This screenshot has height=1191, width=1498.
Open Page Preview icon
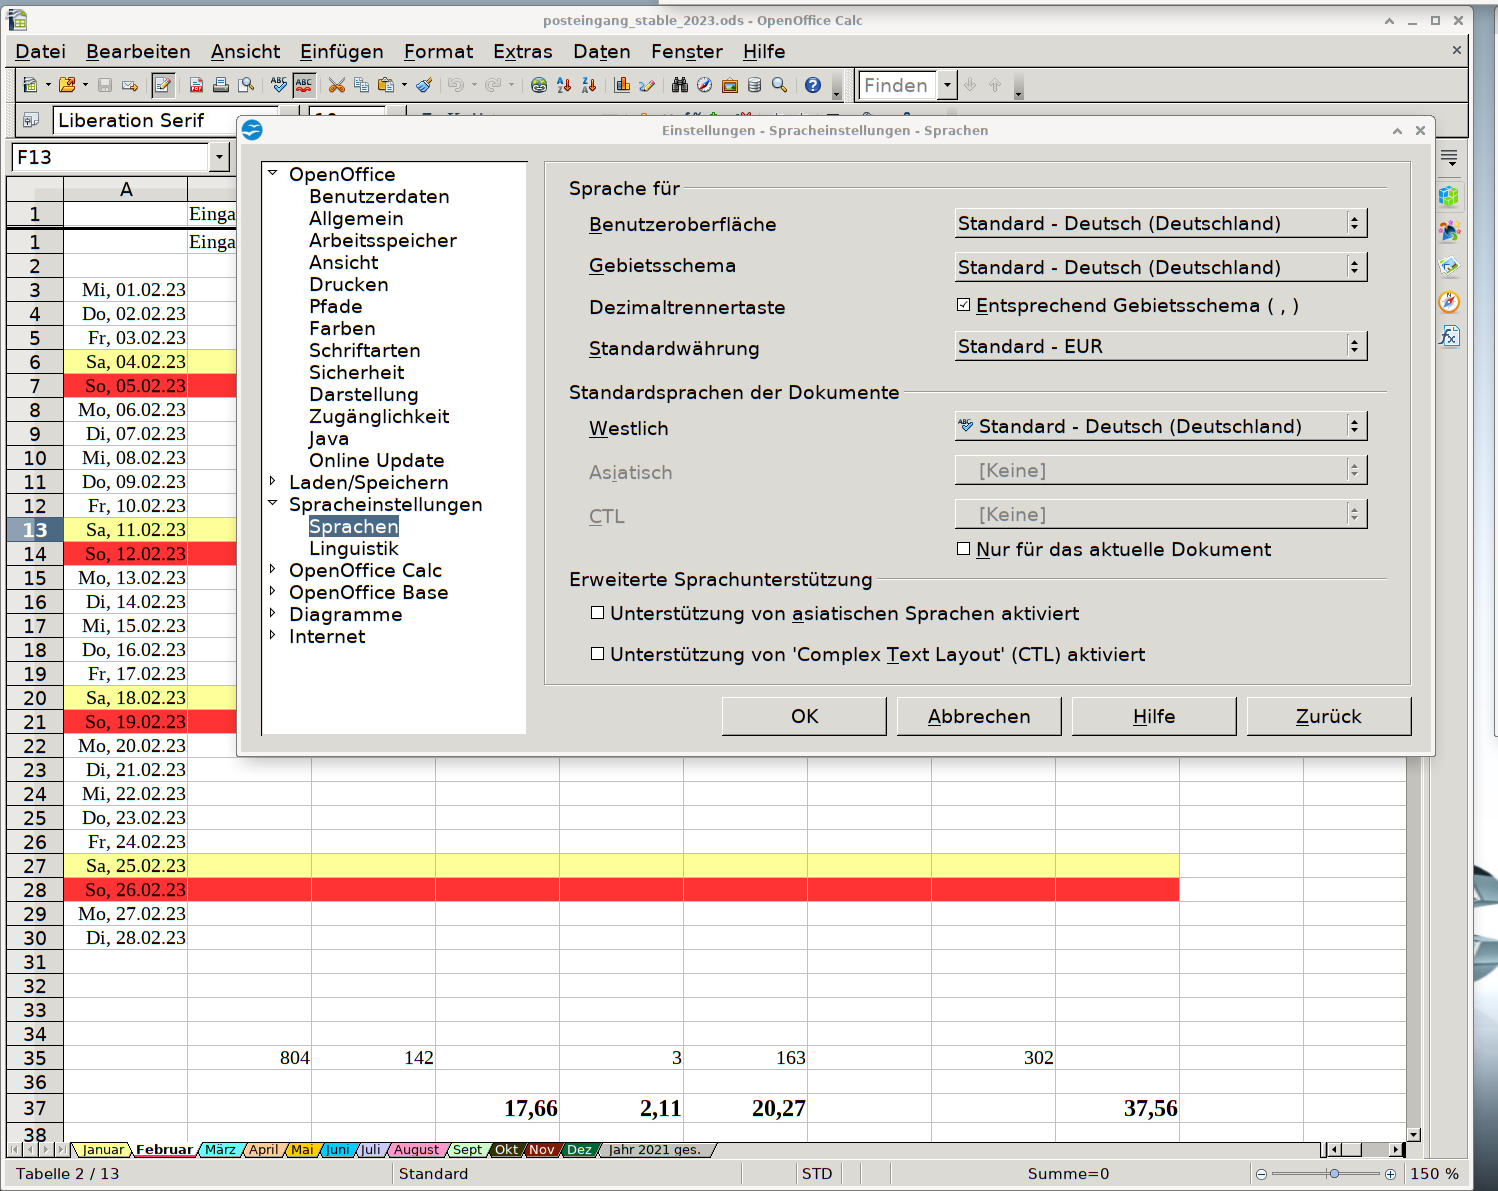click(x=246, y=85)
